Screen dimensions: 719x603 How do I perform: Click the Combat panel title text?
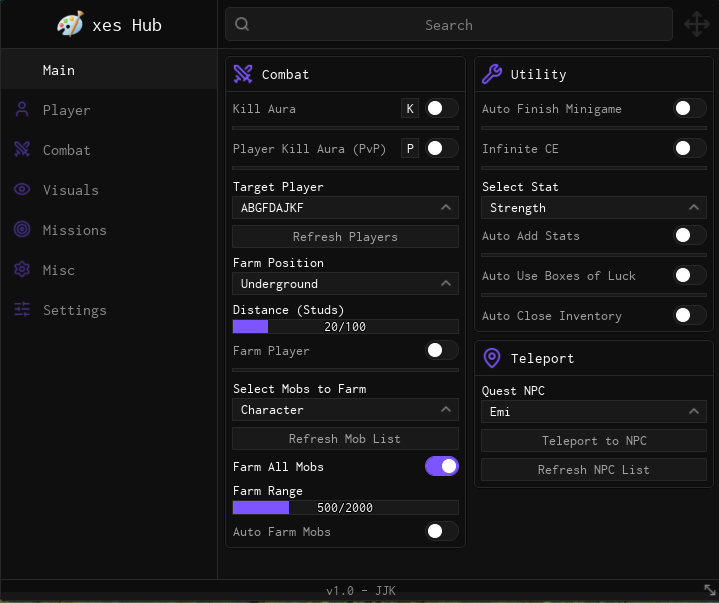pos(285,74)
